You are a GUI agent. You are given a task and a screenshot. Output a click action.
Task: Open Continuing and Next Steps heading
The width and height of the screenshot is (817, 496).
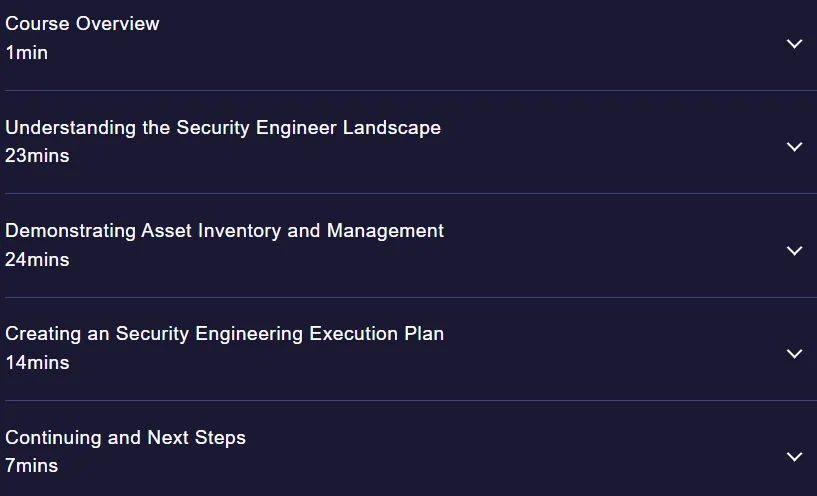[126, 438]
